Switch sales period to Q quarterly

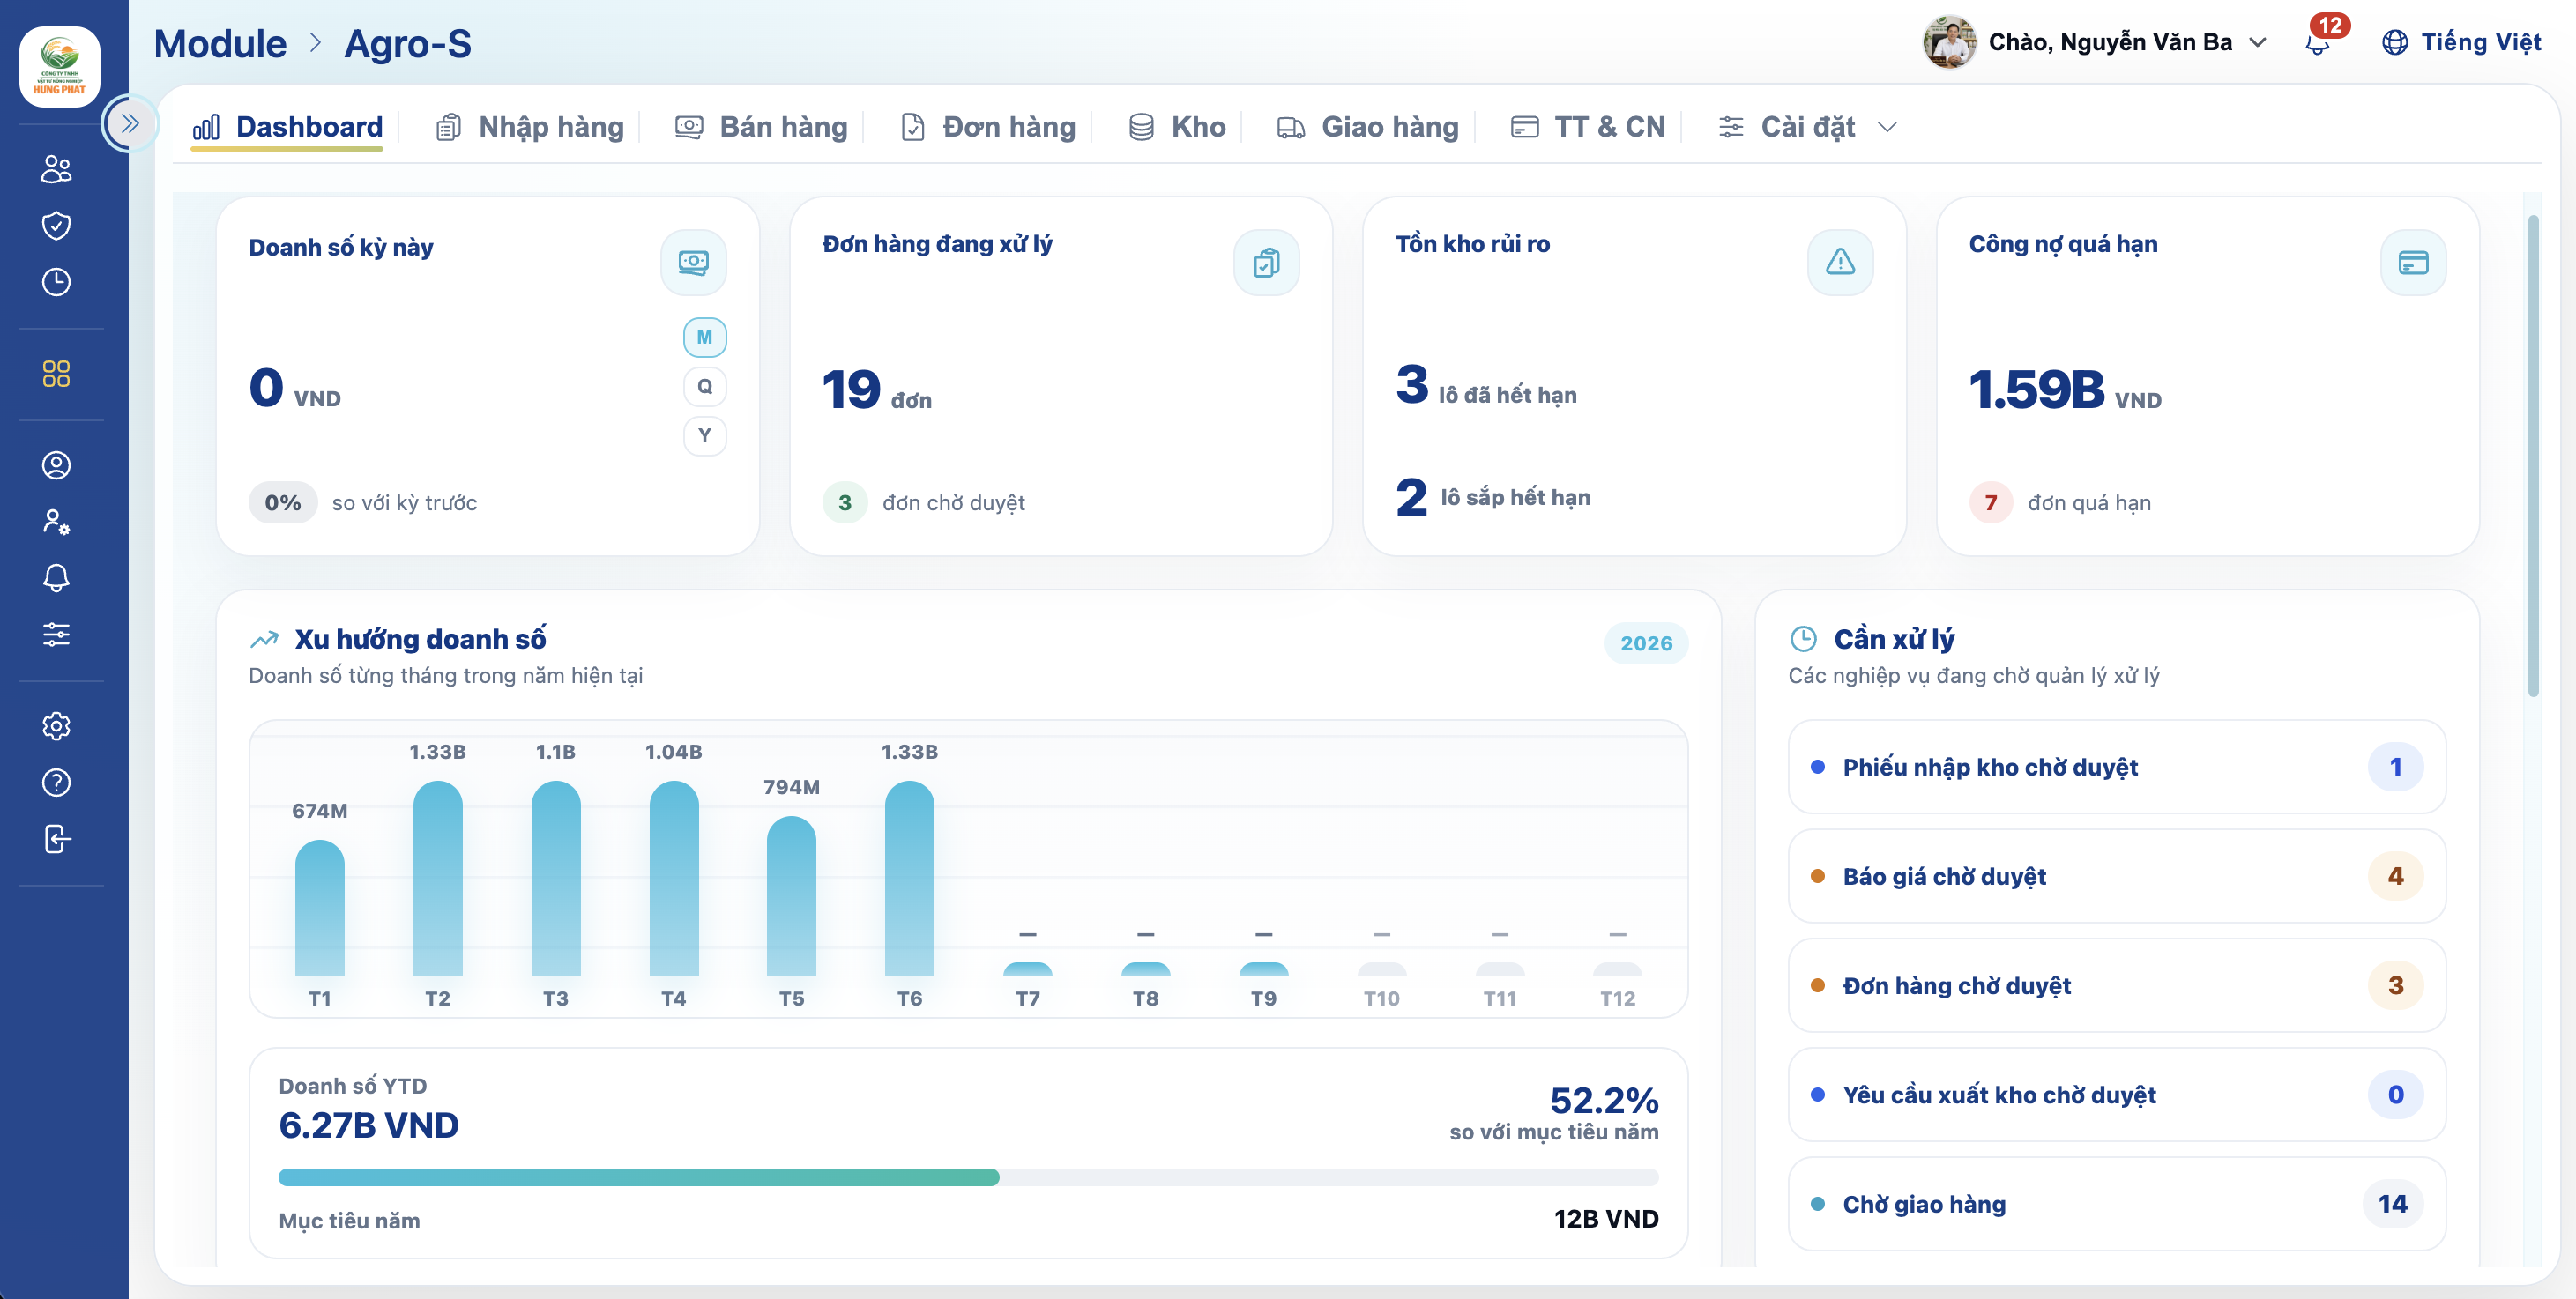pos(705,386)
